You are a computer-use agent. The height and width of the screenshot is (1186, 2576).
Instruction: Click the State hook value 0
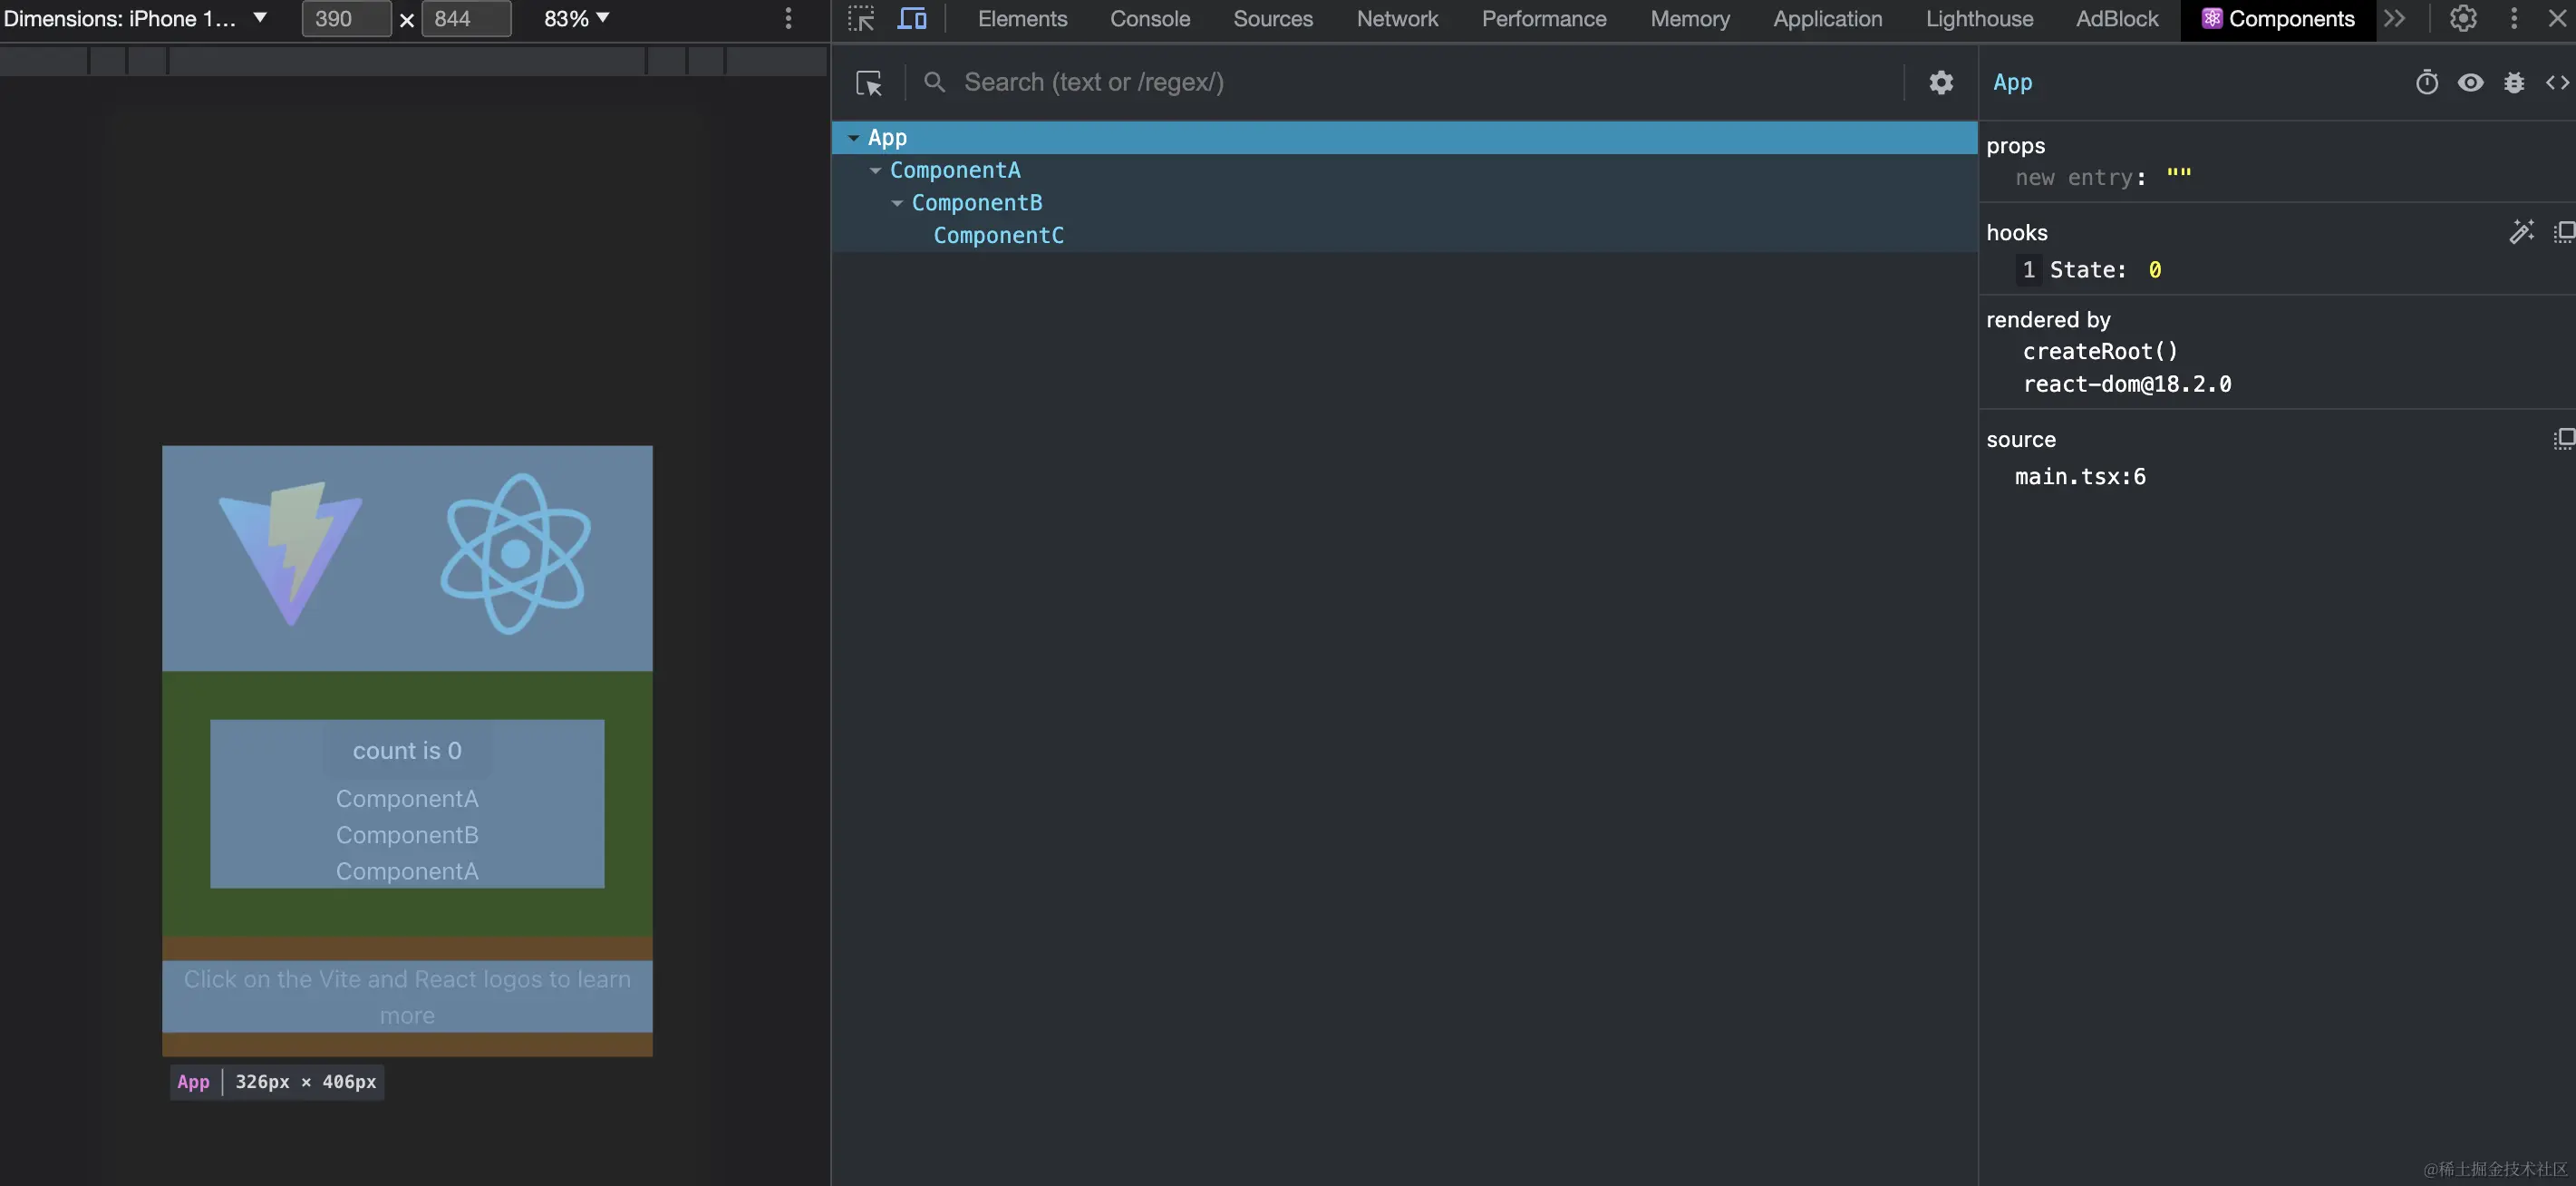tap(2155, 270)
